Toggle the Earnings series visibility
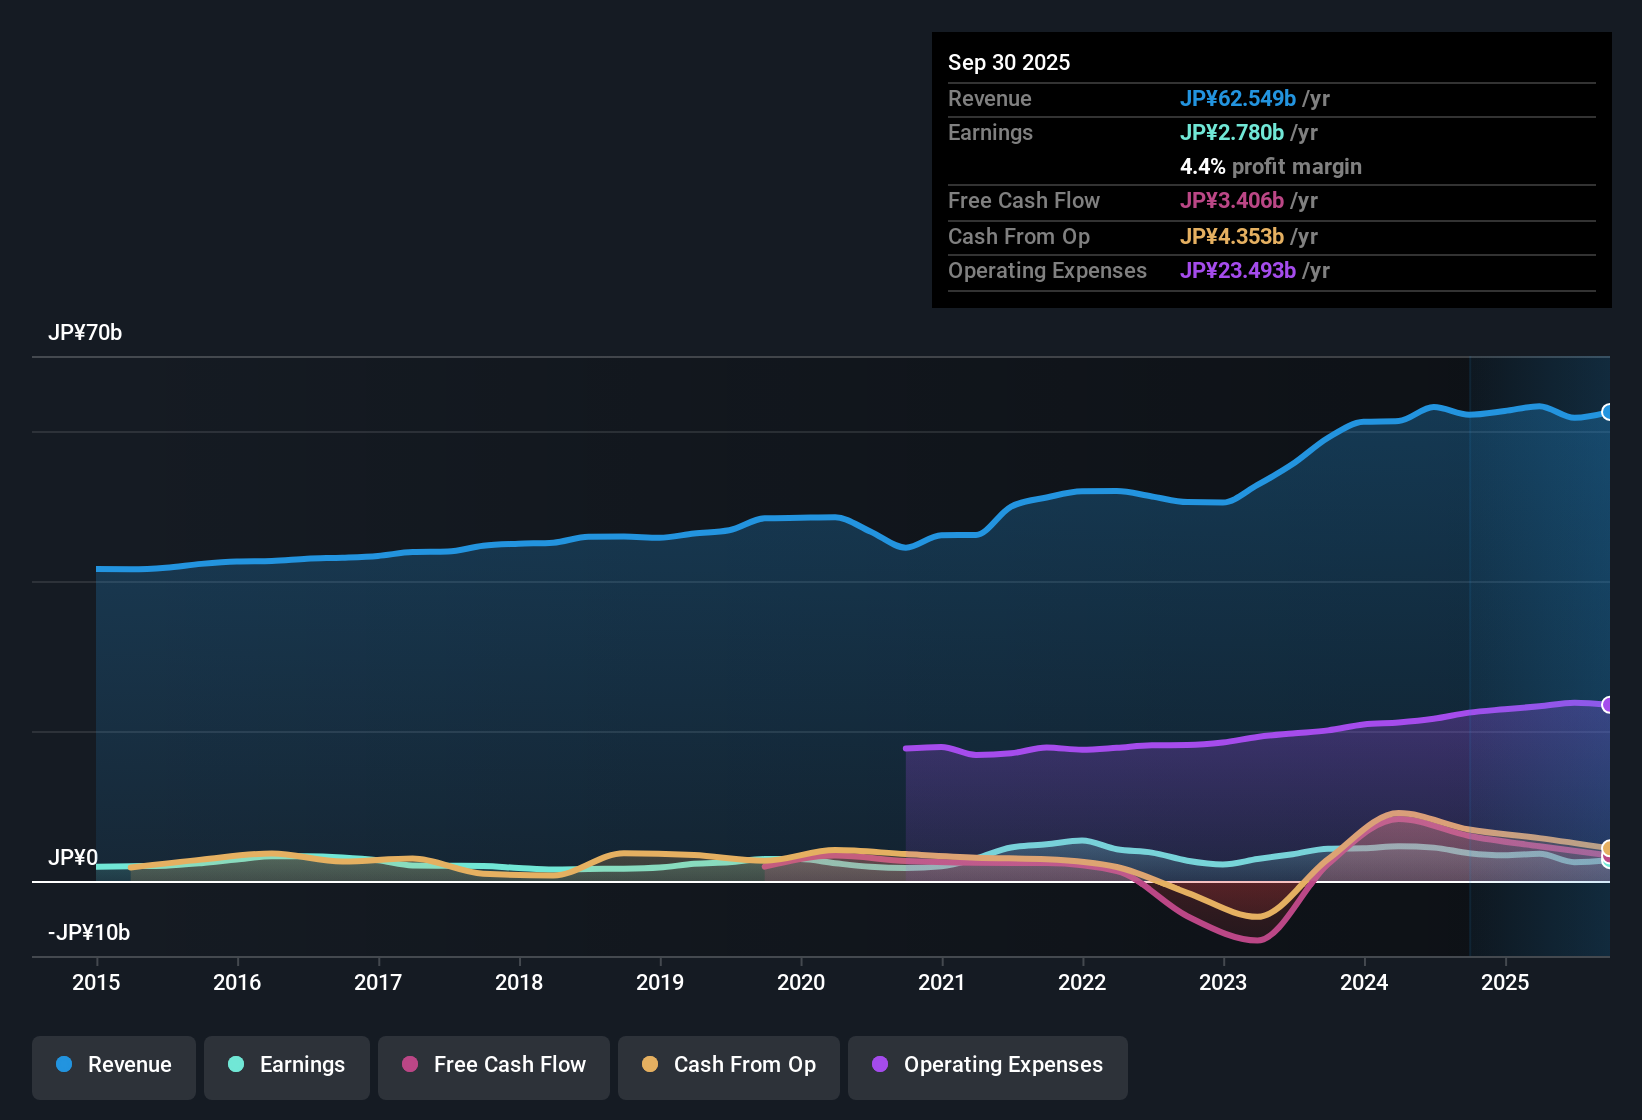 (287, 1065)
